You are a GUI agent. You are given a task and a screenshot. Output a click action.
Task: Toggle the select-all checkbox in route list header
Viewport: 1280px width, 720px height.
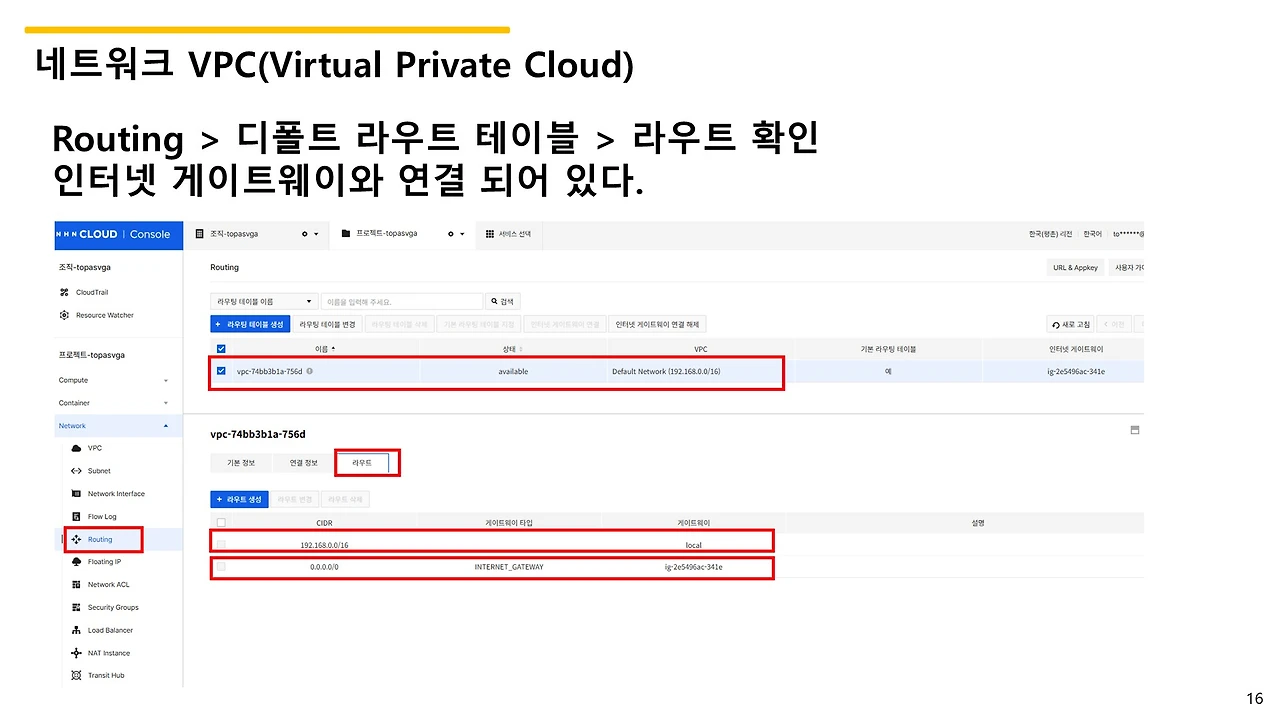pos(221,522)
